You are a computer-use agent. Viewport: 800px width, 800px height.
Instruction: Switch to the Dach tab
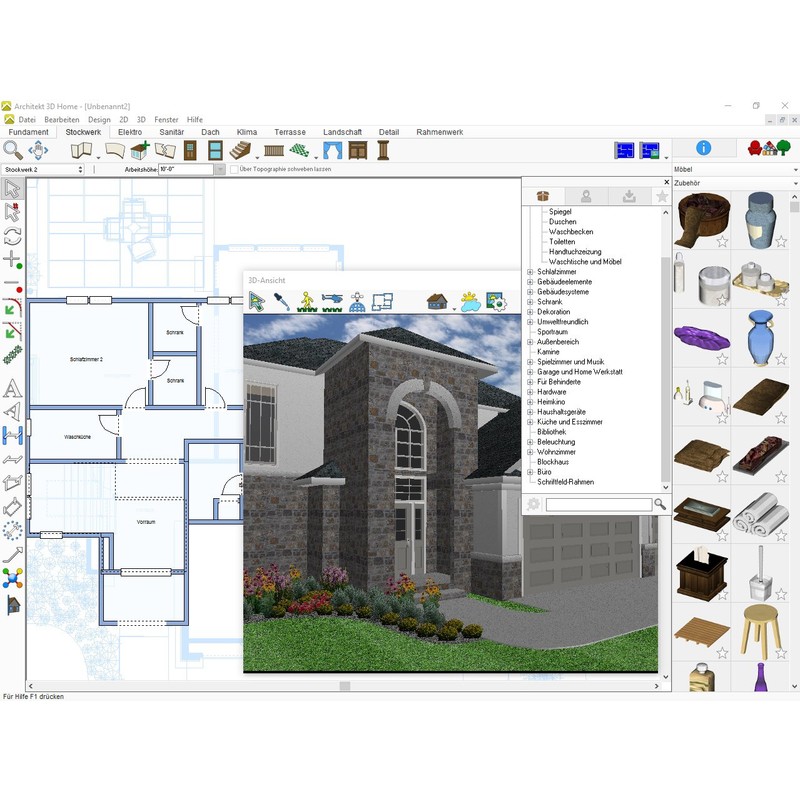click(x=210, y=132)
